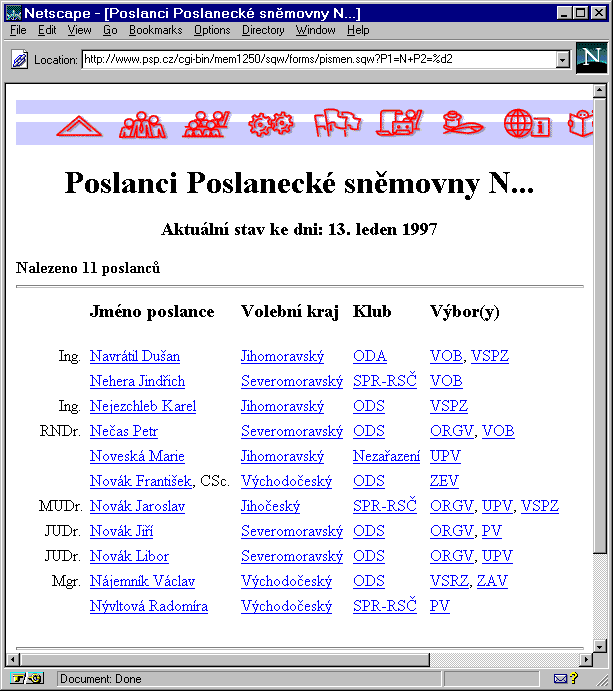Open the Nejezchleb Karel link
The width and height of the screenshot is (613, 691).
pos(143,406)
